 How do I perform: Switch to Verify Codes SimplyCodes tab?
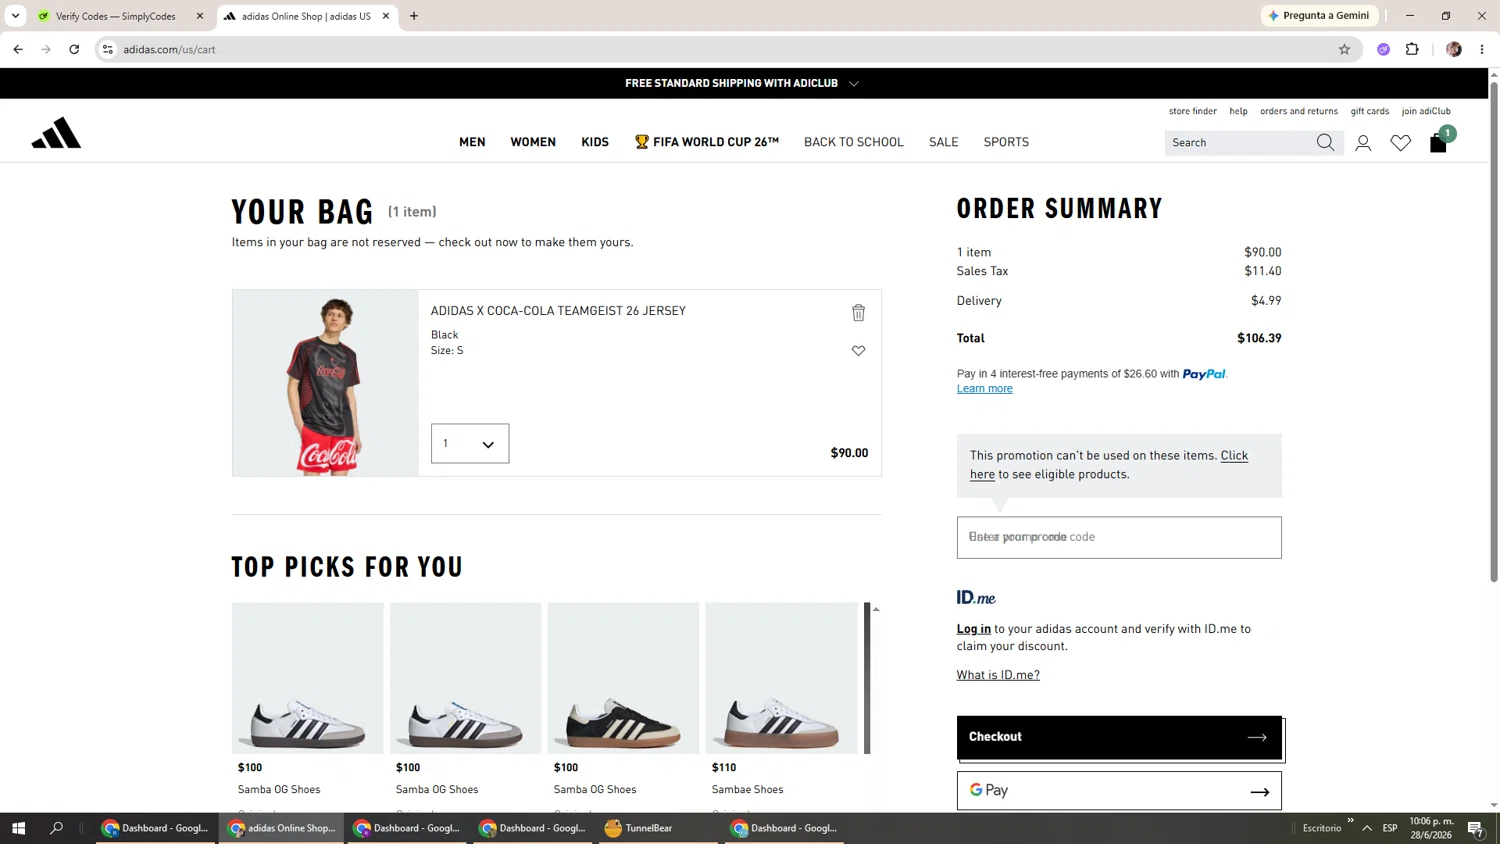(x=115, y=16)
